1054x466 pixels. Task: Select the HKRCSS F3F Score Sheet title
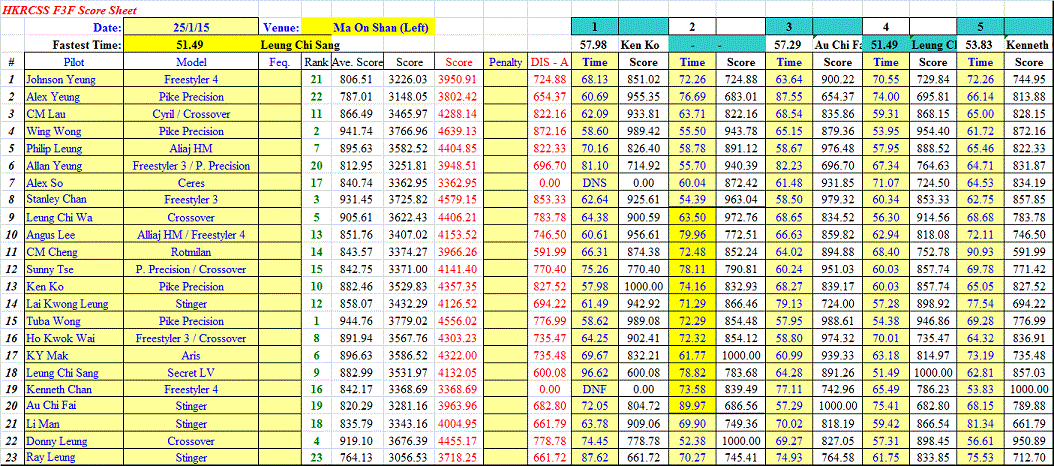(62, 9)
